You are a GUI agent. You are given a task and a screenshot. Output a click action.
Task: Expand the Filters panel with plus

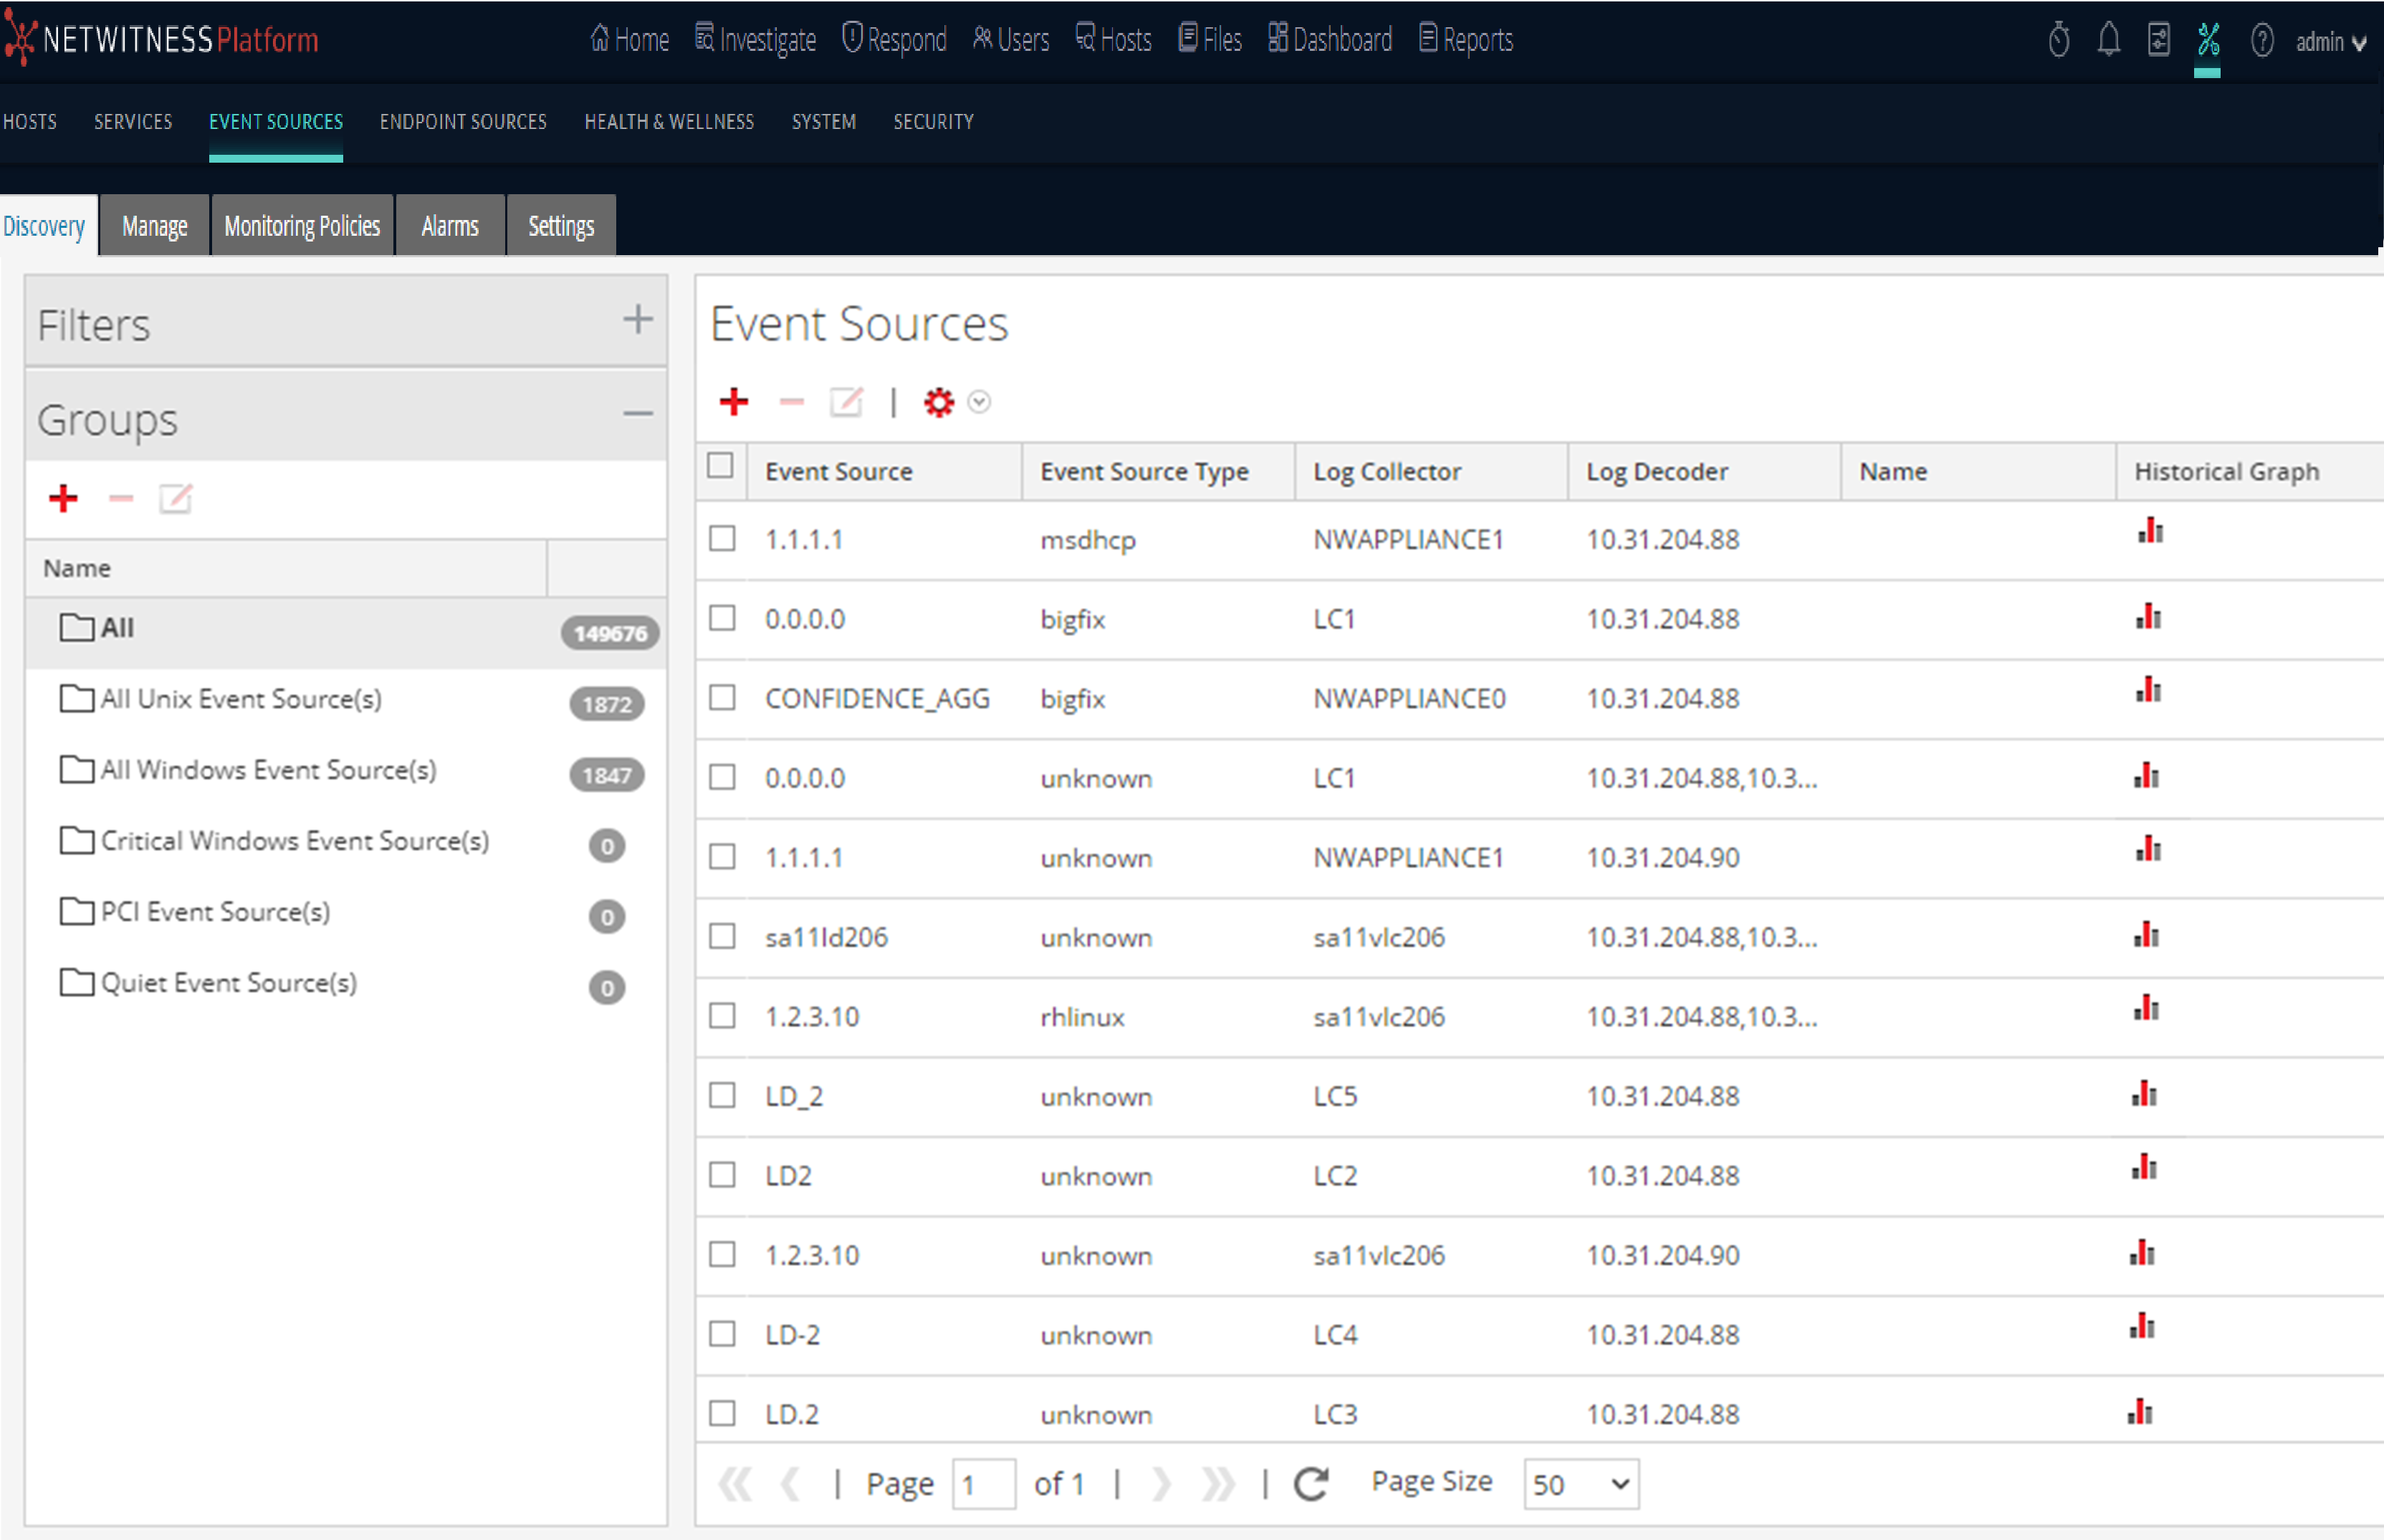(x=637, y=320)
